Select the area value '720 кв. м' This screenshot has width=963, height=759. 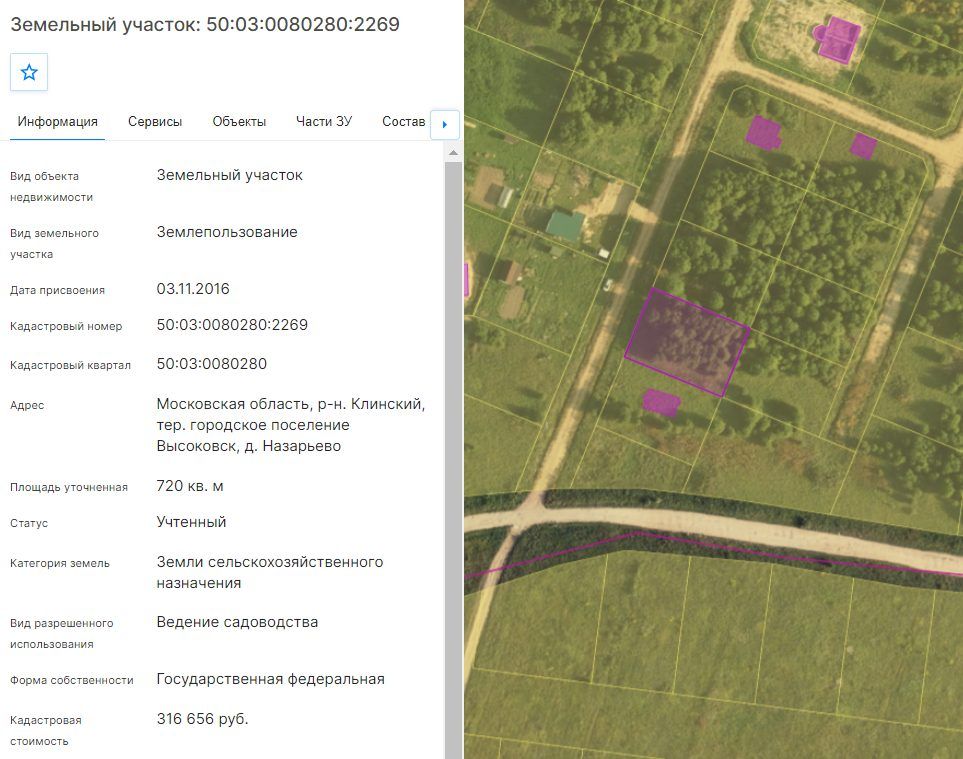[x=190, y=486]
